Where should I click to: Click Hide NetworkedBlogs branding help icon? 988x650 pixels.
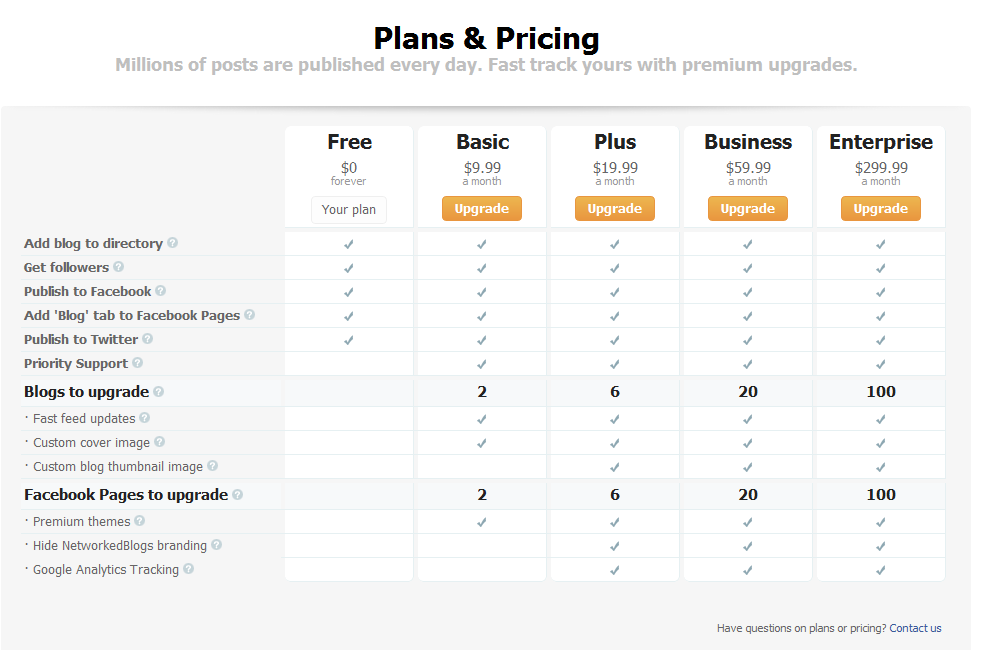tap(217, 544)
